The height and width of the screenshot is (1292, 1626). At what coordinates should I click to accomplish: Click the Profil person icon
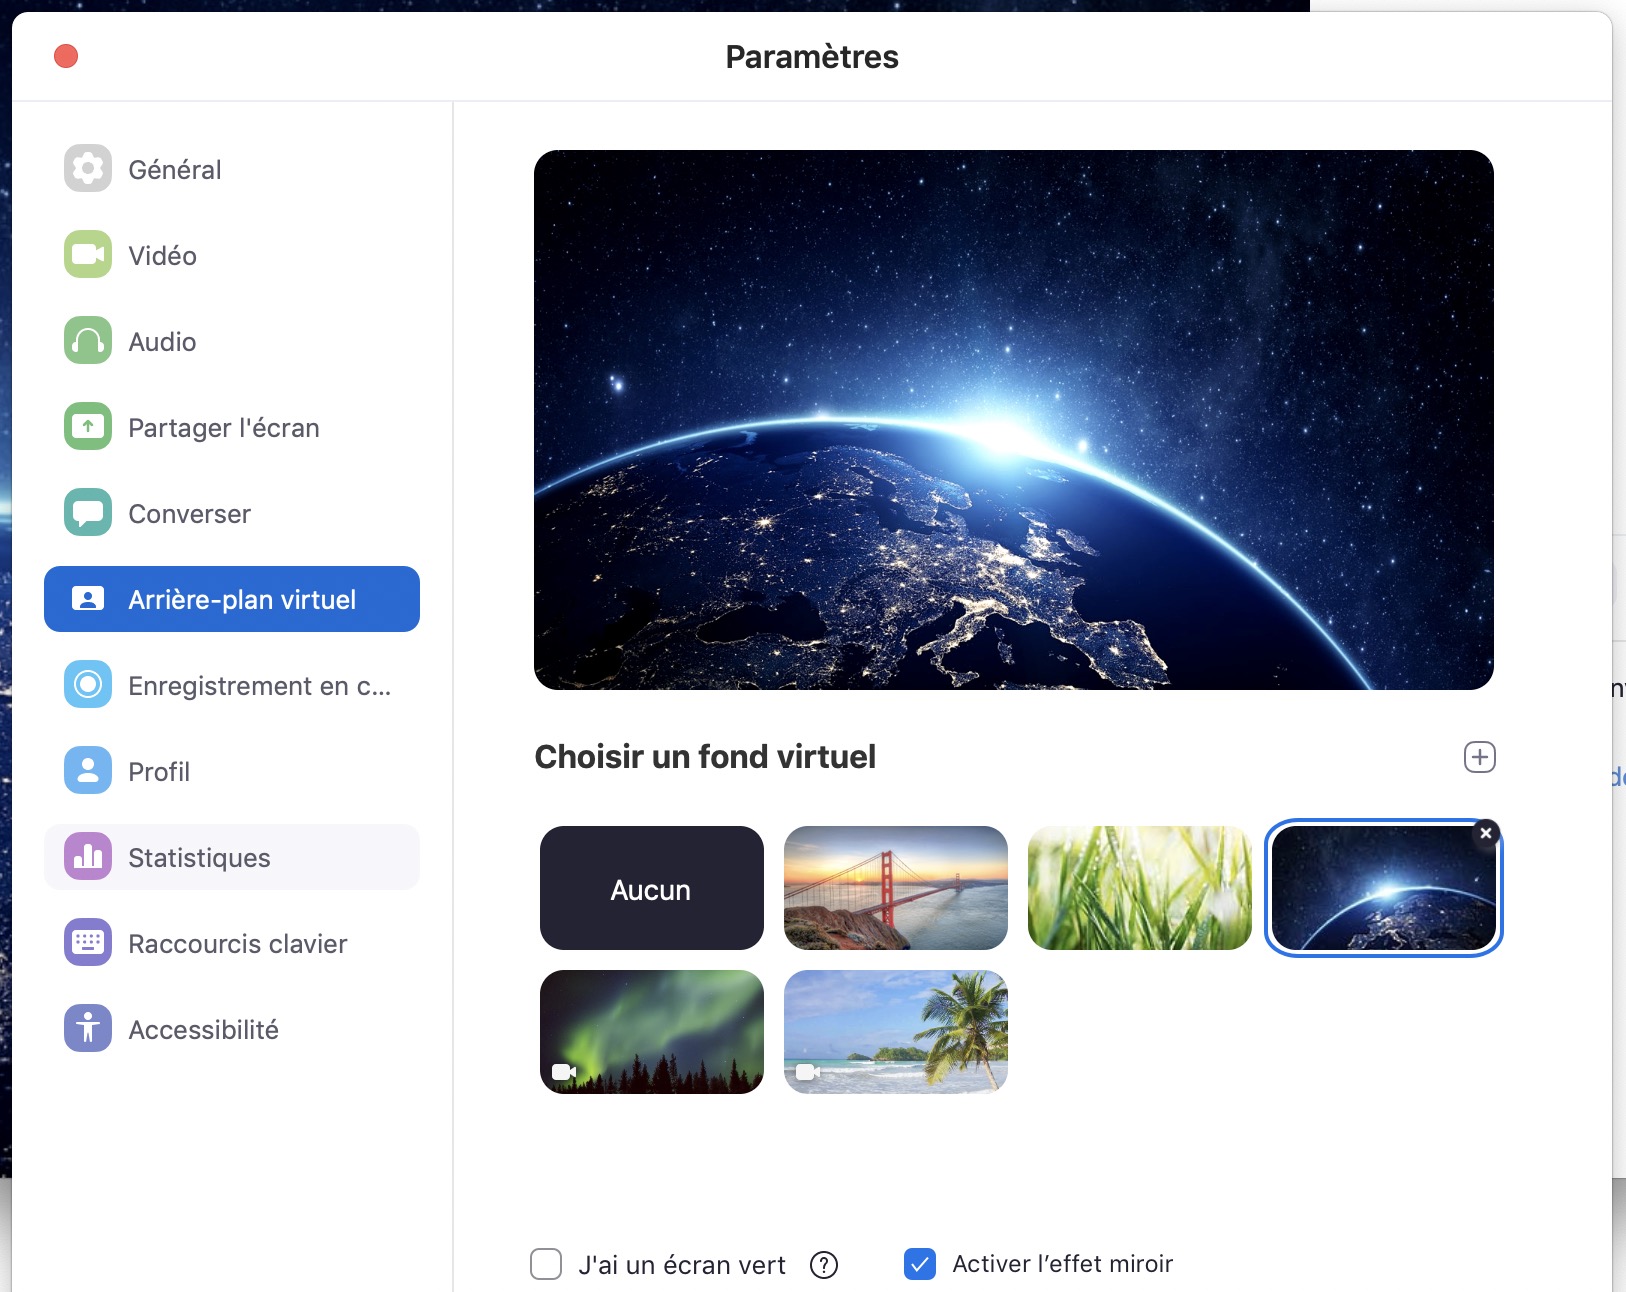(88, 771)
